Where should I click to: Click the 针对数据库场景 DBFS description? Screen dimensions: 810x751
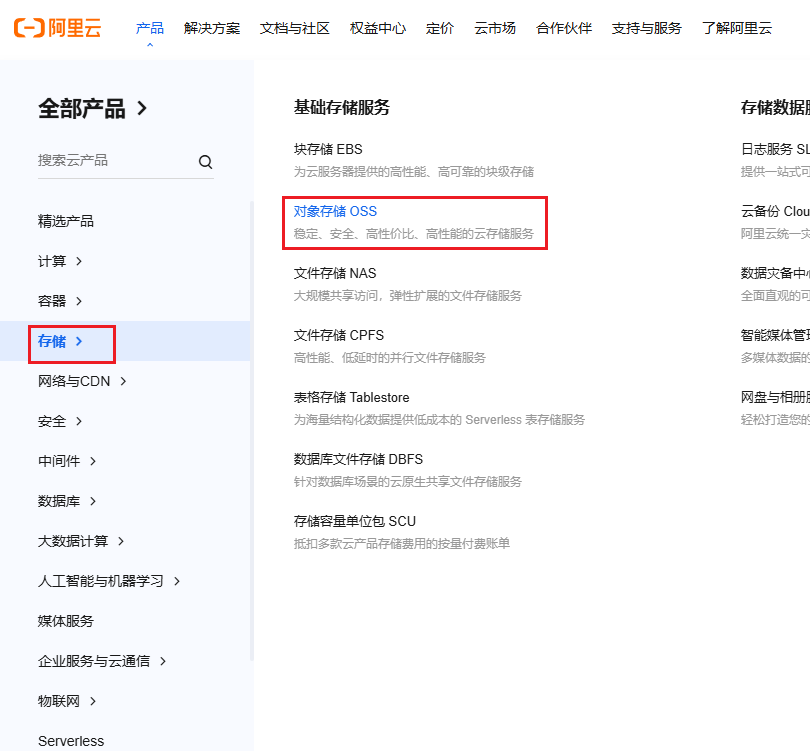(408, 481)
